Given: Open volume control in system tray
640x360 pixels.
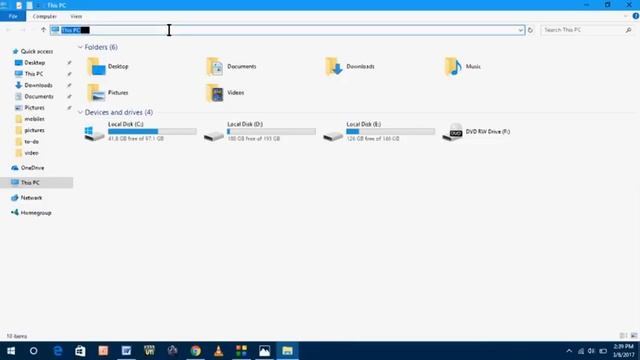Looking at the screenshot, I should click(x=591, y=351).
